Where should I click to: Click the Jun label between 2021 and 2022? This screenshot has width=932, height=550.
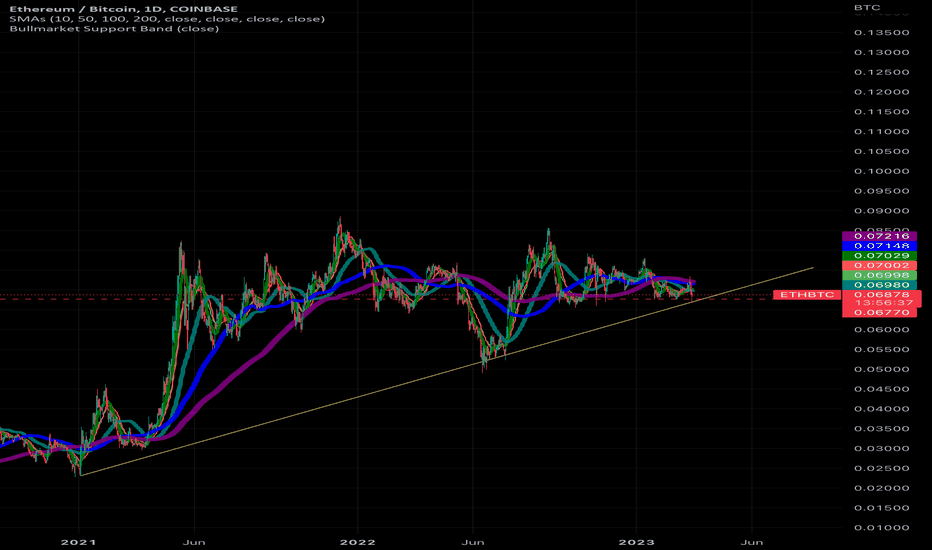pos(194,542)
